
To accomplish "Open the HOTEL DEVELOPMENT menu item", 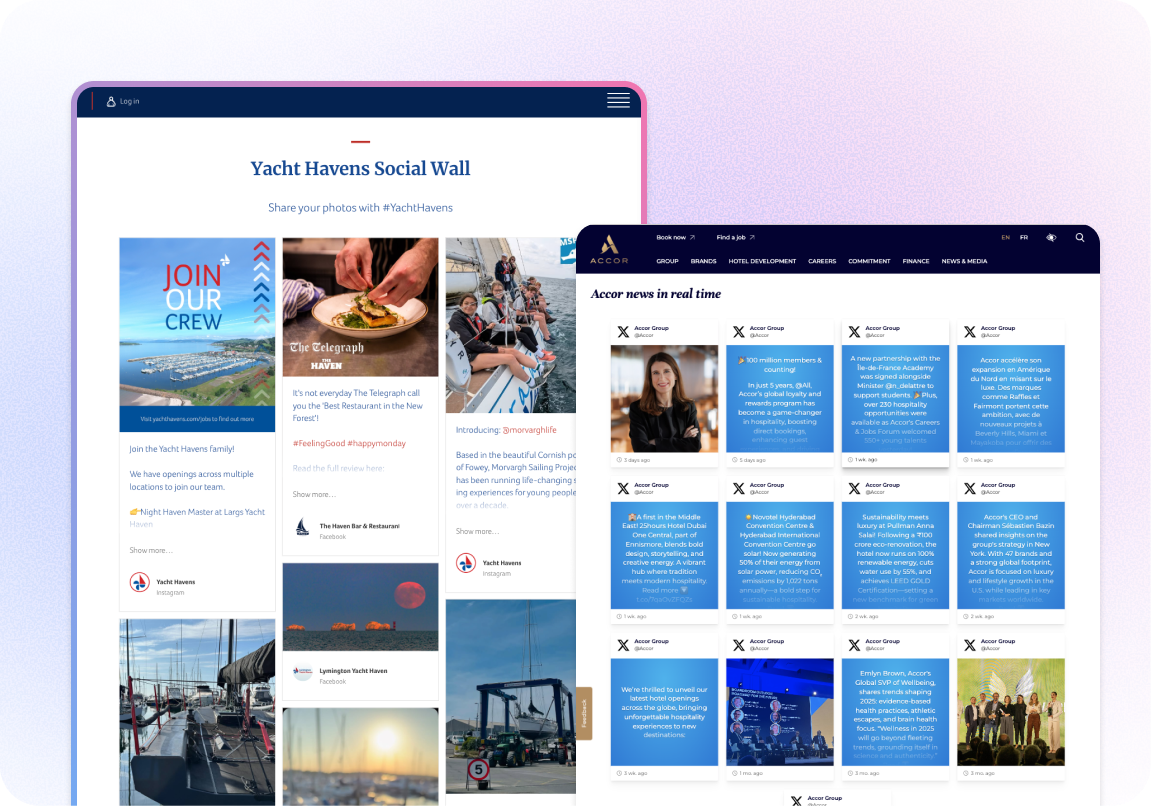I will pos(762,261).
